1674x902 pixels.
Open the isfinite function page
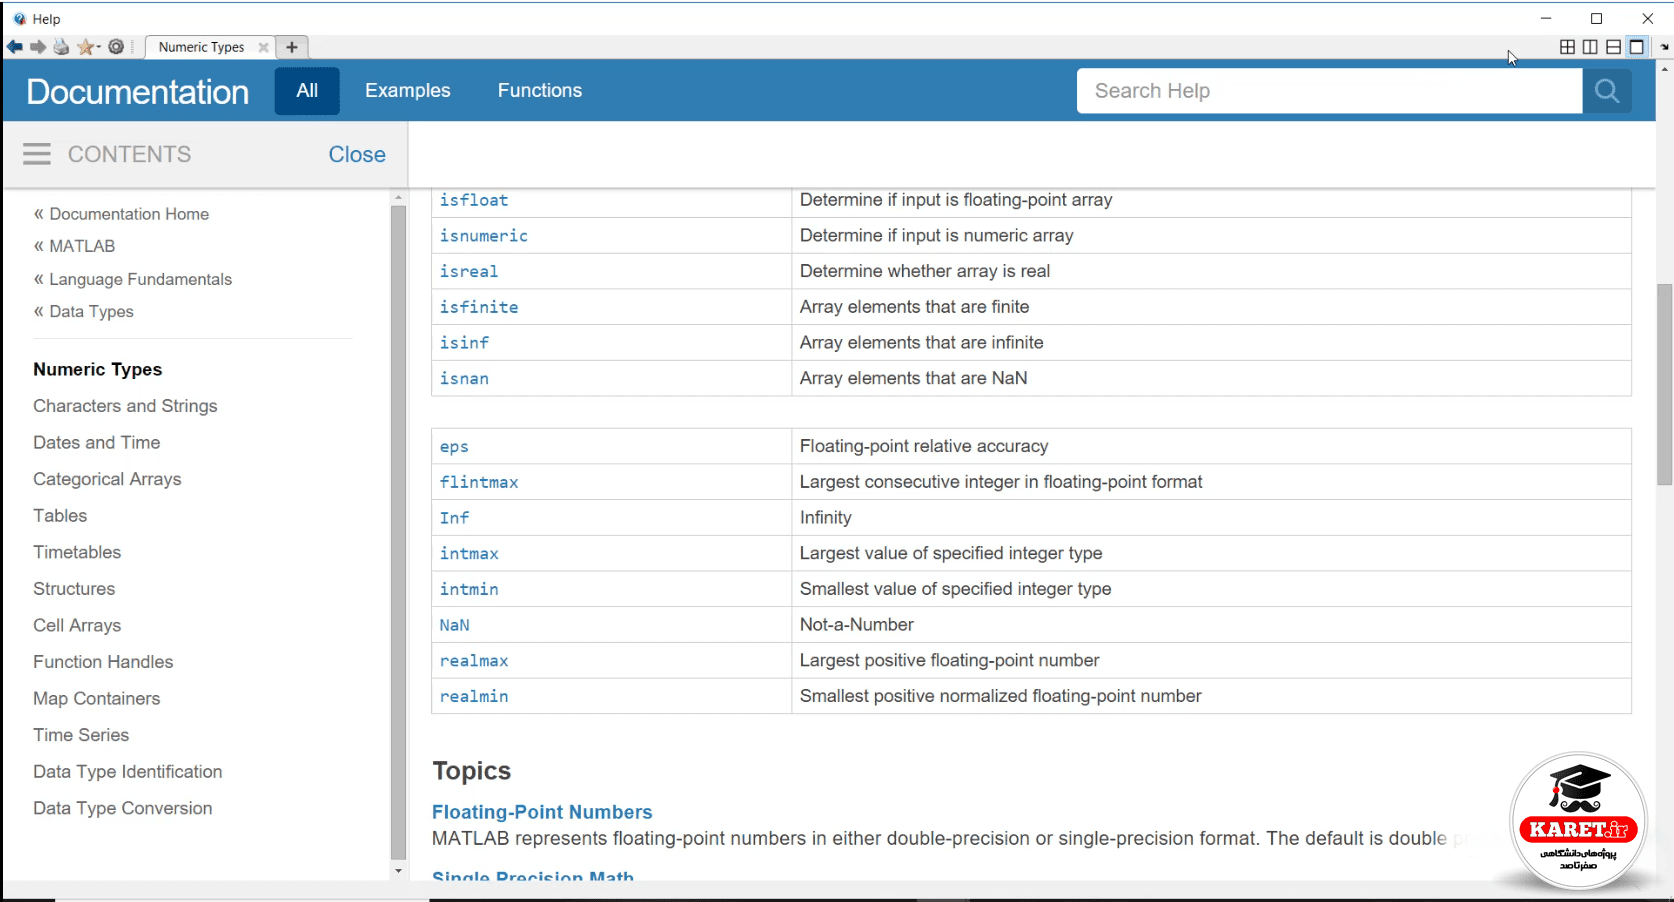coord(479,307)
